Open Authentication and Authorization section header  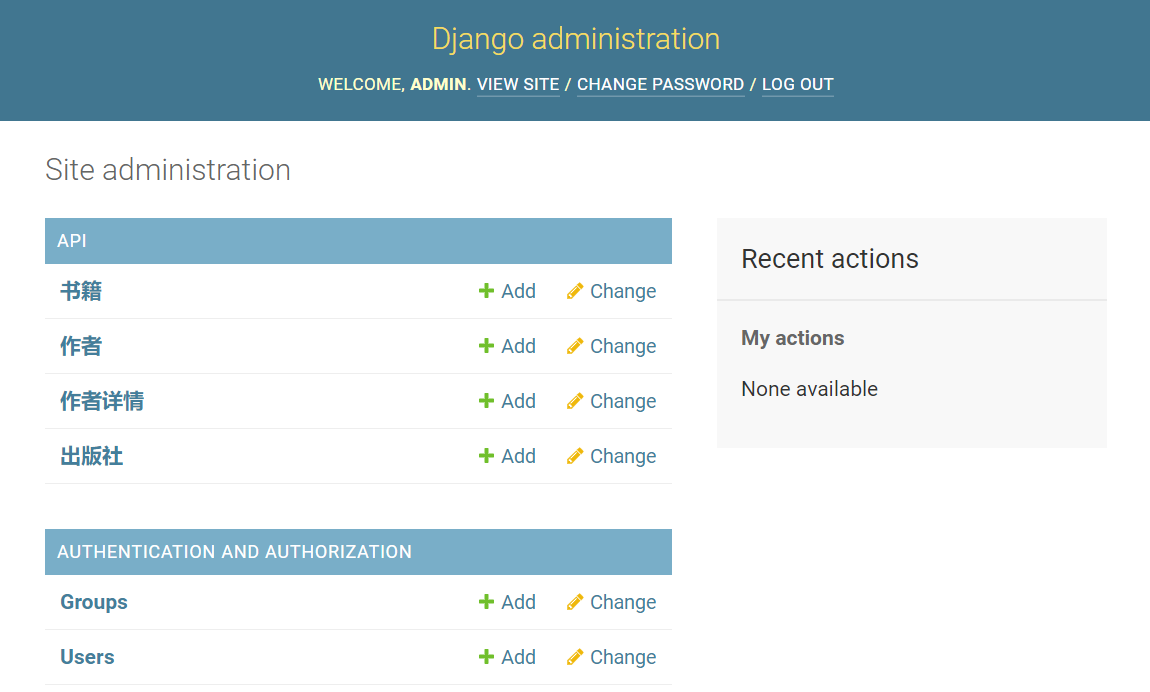pos(235,552)
